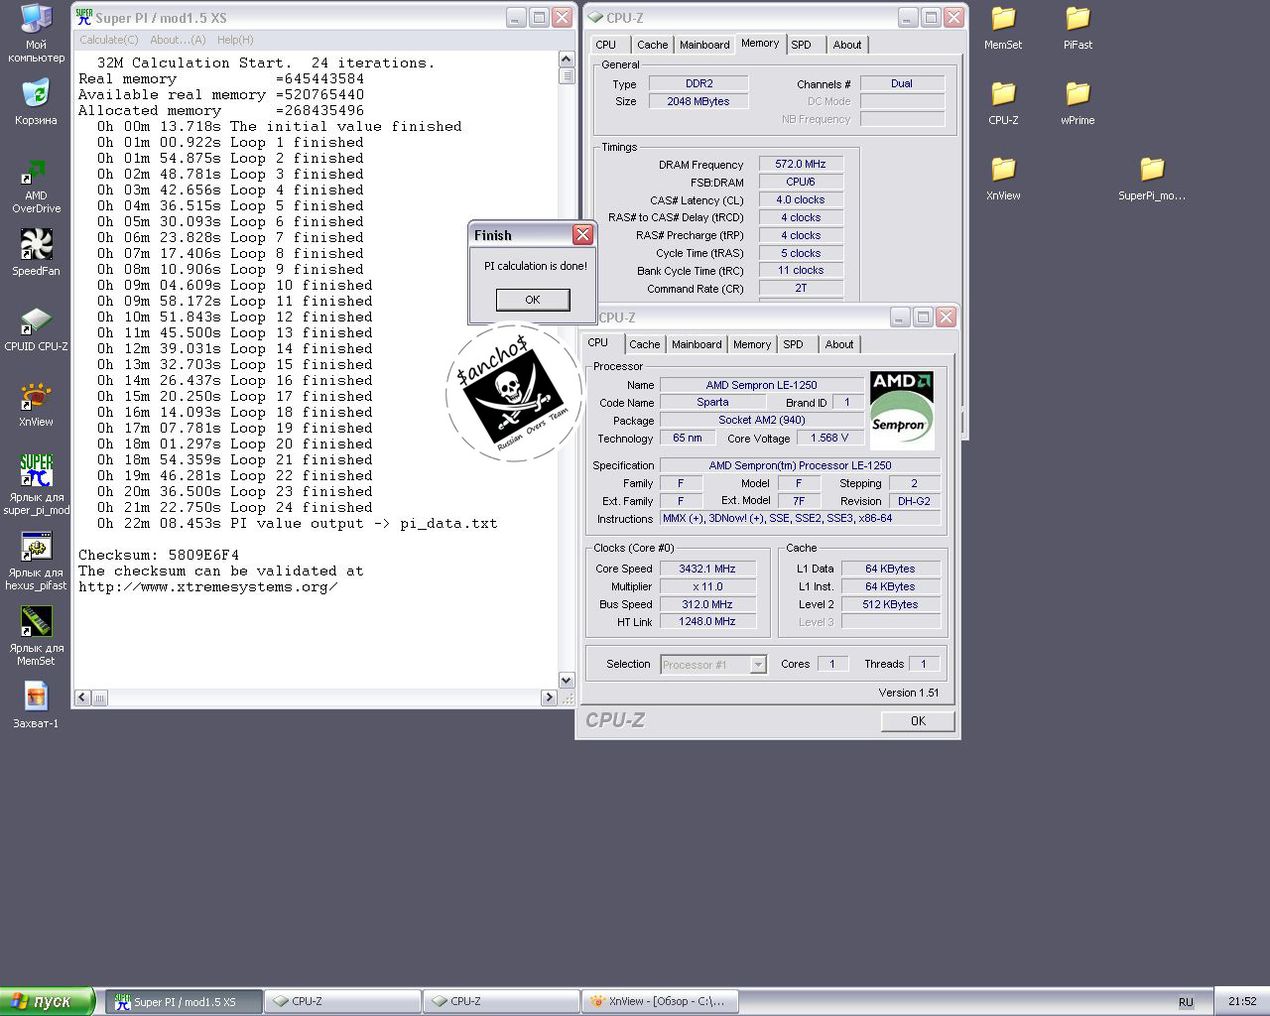Click the Super PI vertical scrollbar up arrow
The width and height of the screenshot is (1270, 1016).
[566, 60]
